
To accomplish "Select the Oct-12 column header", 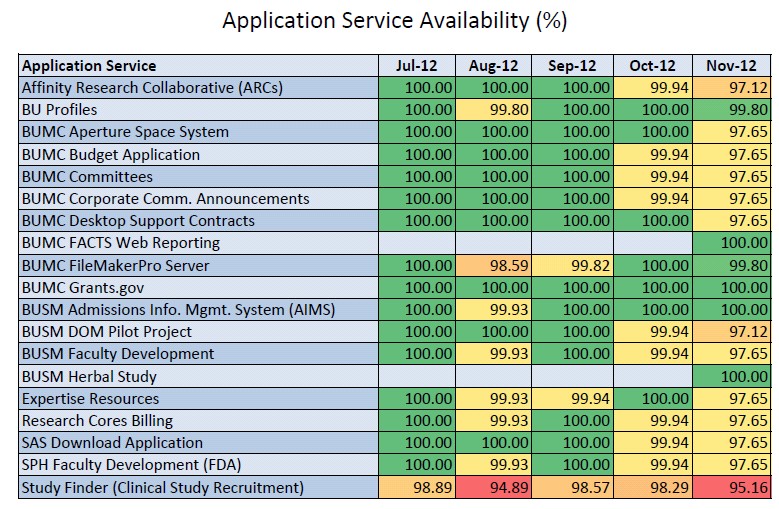I will click(x=653, y=66).
